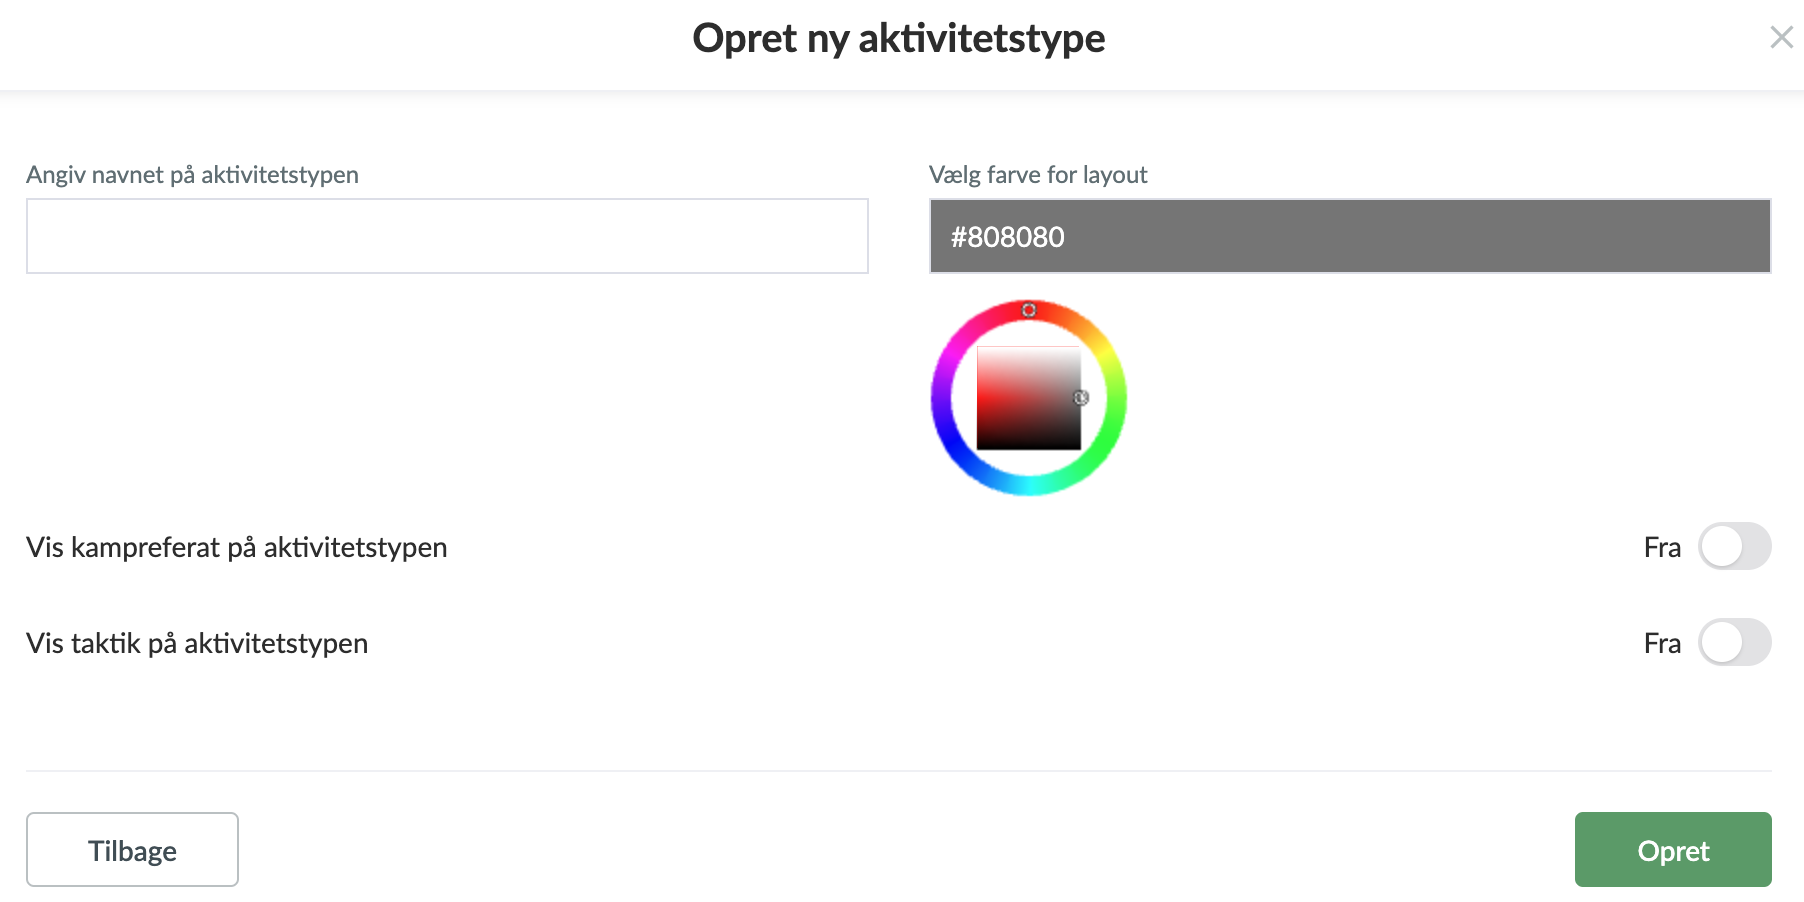
Task: Click the activity type name input field
Action: (447, 236)
